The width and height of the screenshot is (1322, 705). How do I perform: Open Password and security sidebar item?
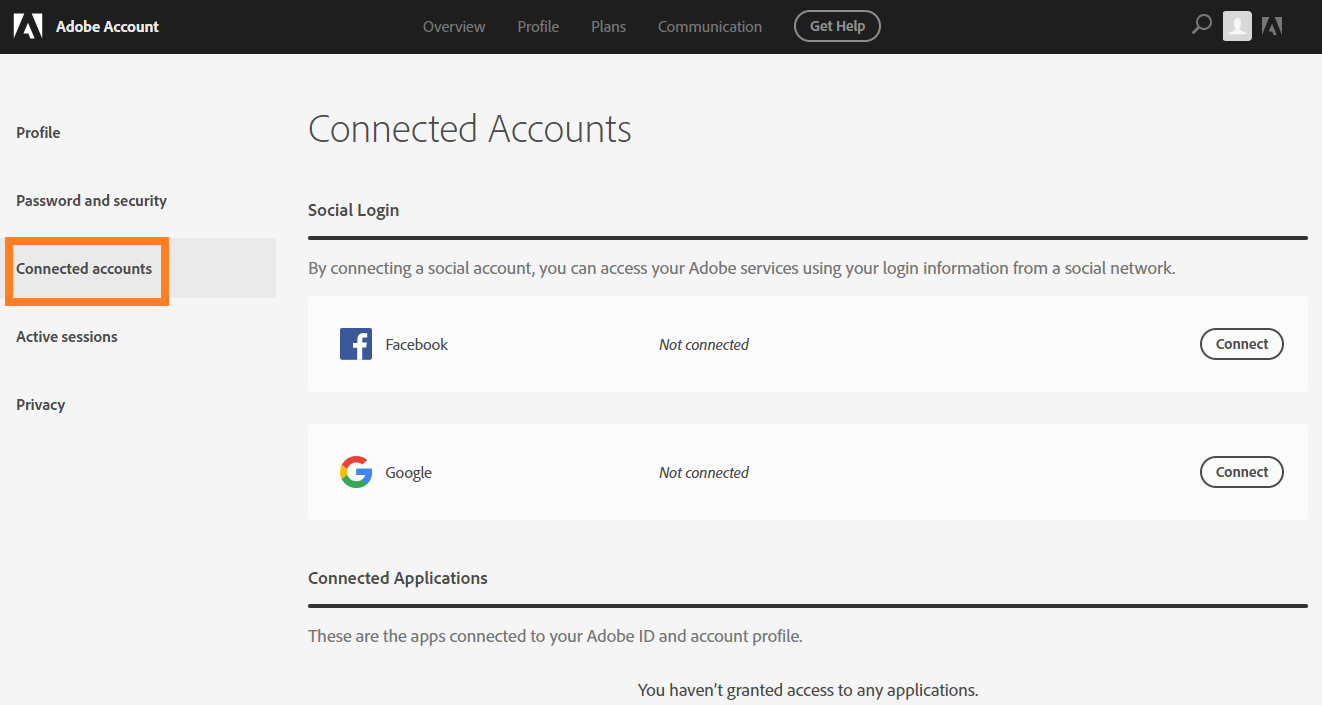click(x=91, y=201)
